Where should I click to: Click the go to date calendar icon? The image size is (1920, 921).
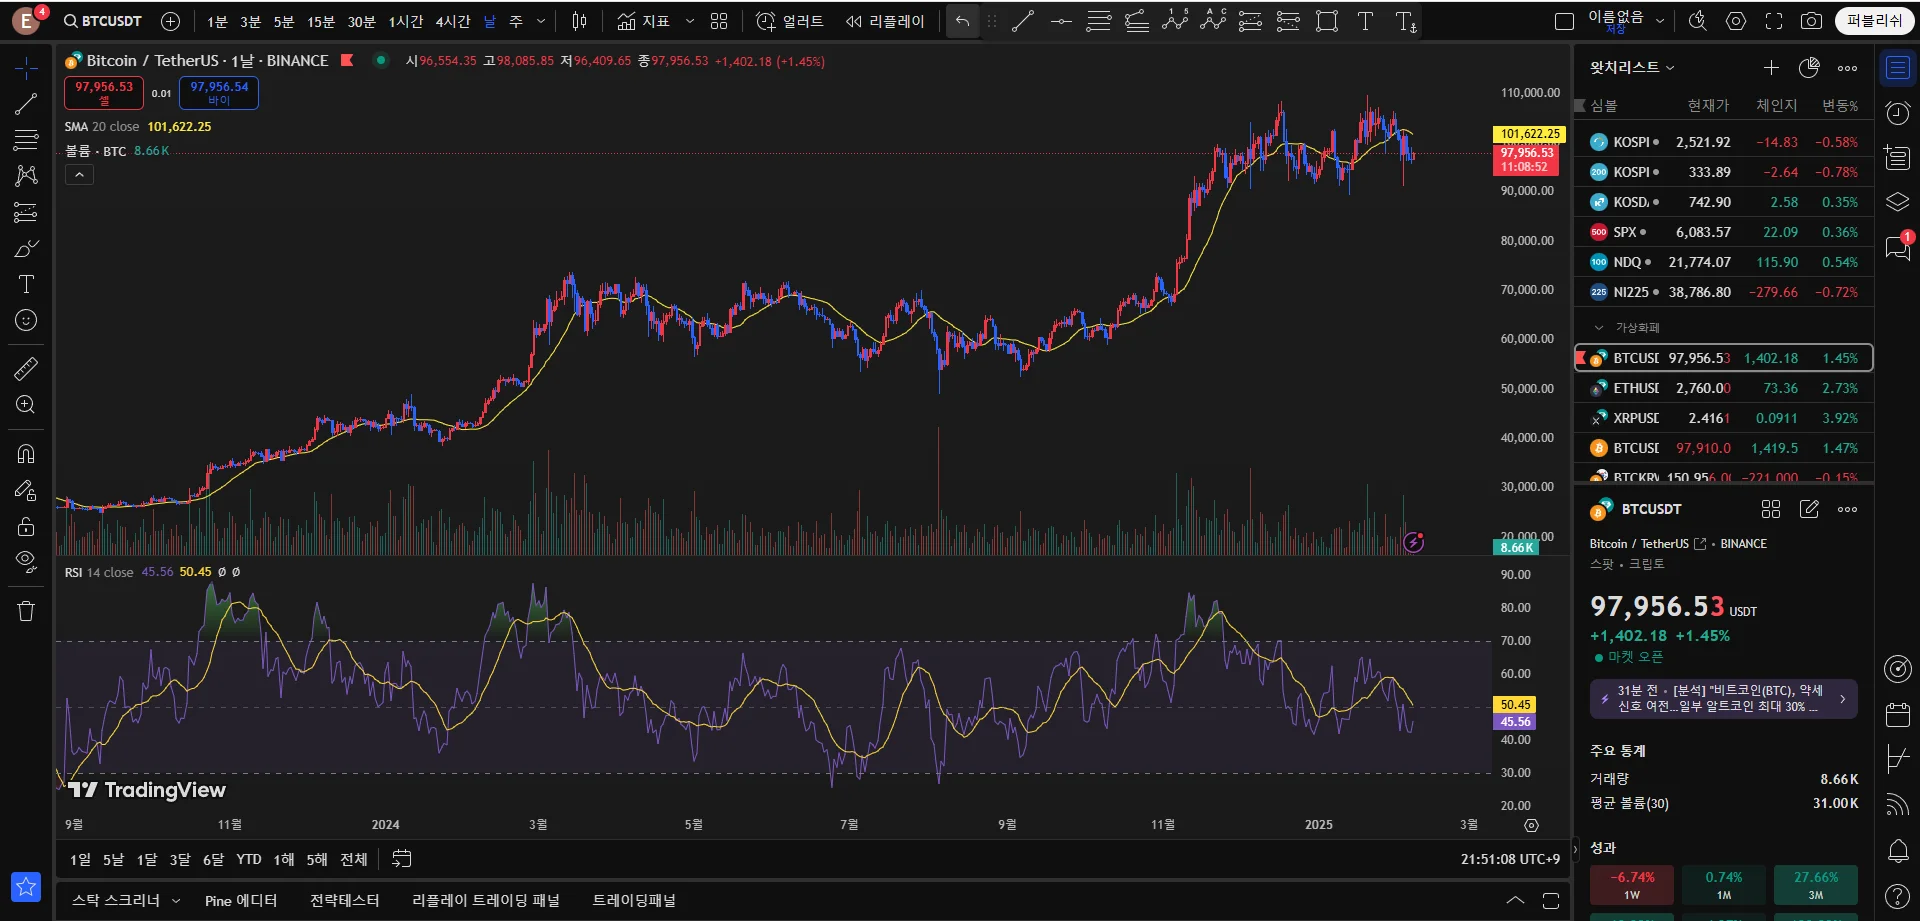coord(401,859)
